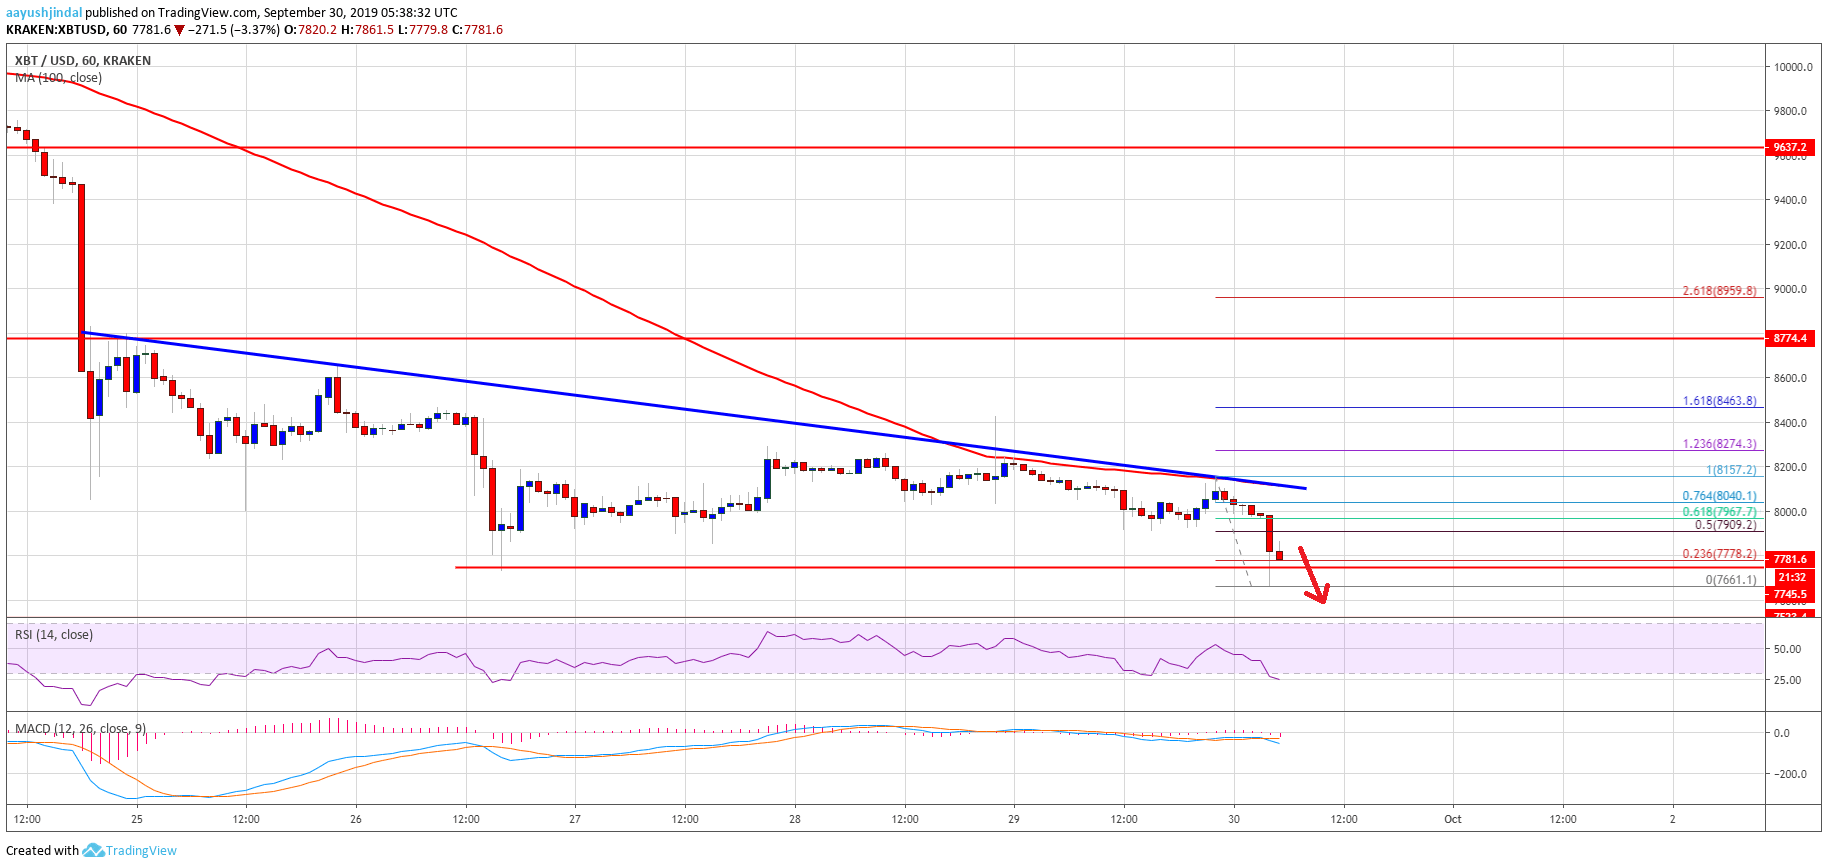The width and height of the screenshot is (1828, 868).
Task: Select the 1(8157.2) Fibonacci level label
Action: click(1731, 470)
